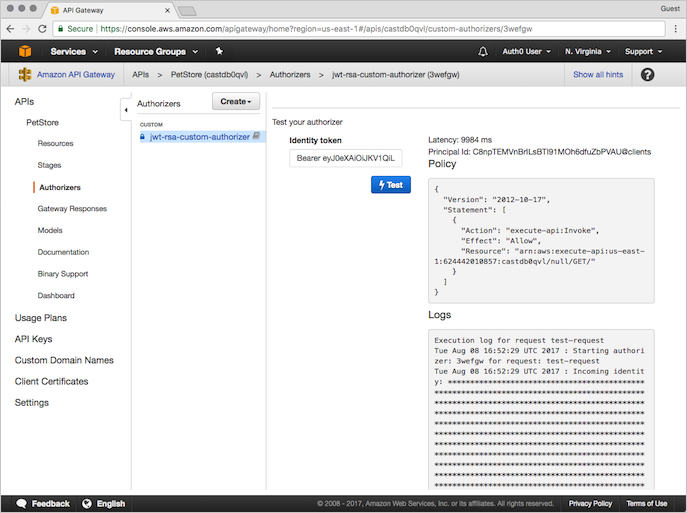Select PetStore API in sidebar
687x513 pixels.
[42, 123]
